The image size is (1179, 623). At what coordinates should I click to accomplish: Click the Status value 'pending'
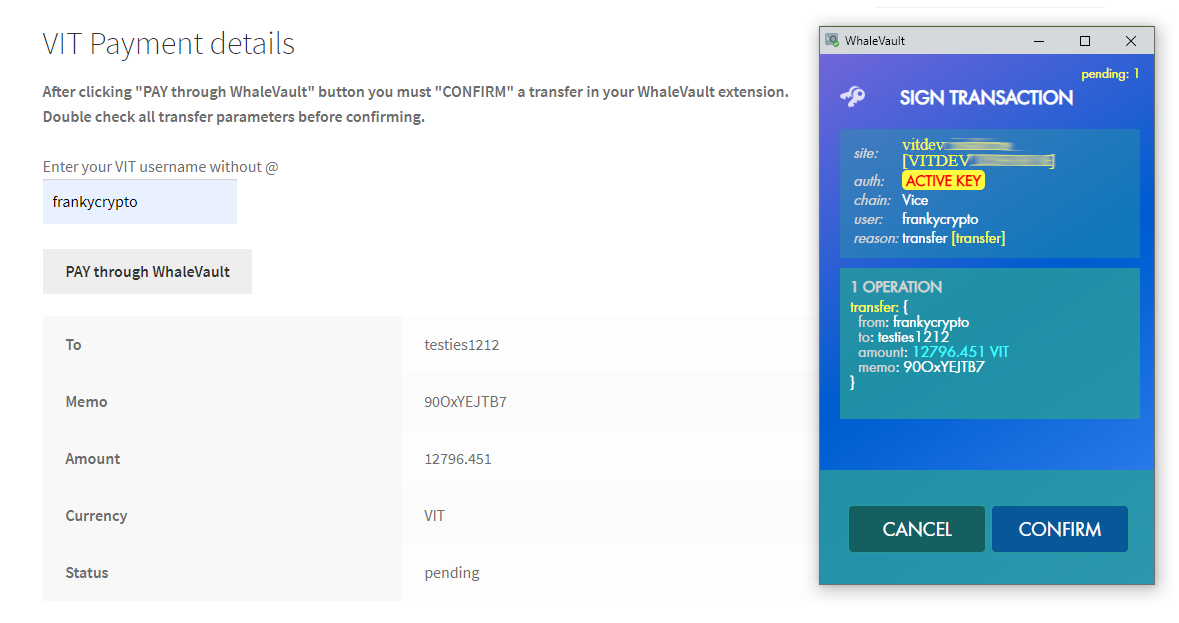[452, 573]
